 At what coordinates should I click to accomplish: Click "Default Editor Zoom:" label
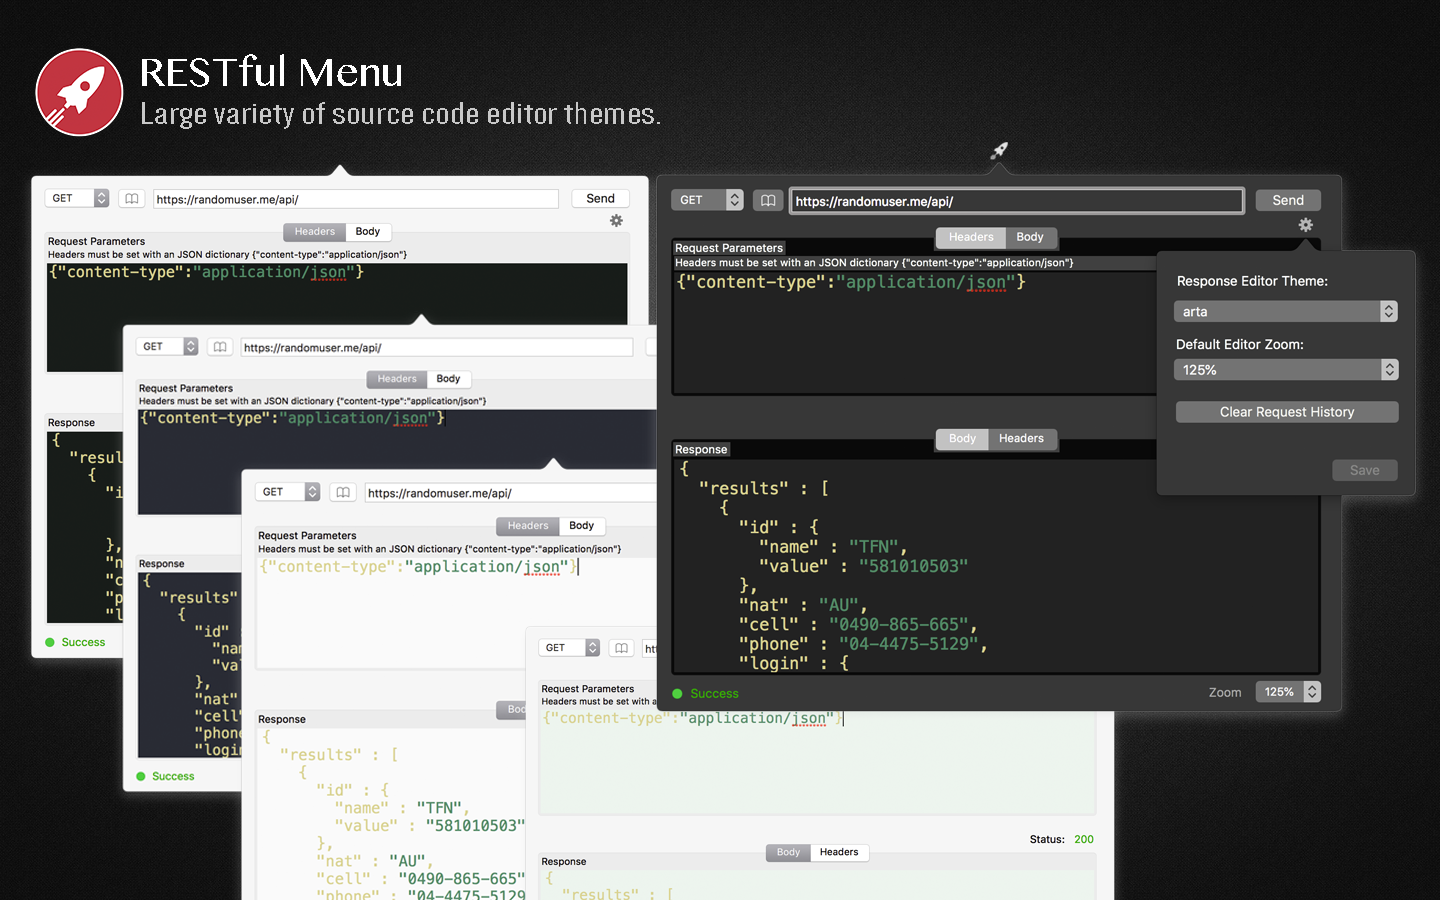tap(1240, 344)
